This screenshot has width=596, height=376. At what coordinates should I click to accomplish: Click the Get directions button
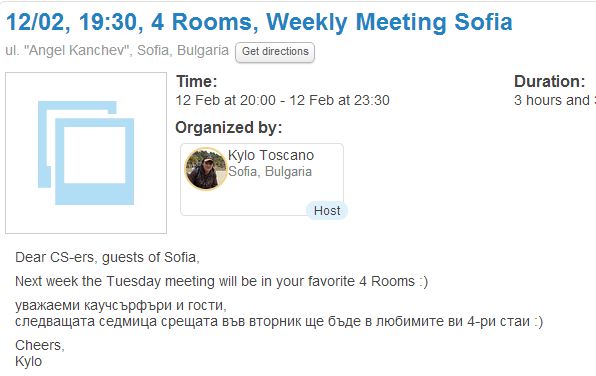click(x=275, y=52)
